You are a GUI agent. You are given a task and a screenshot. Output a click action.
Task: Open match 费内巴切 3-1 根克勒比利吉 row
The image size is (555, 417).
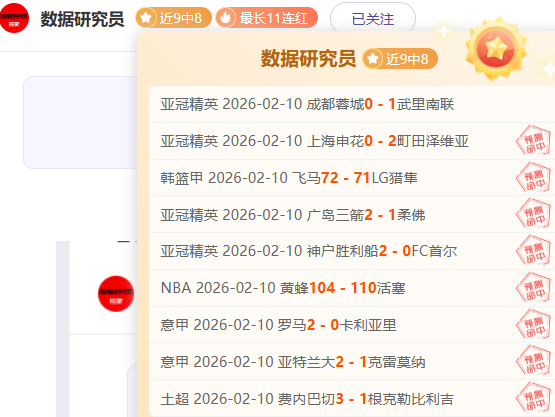pos(352,399)
